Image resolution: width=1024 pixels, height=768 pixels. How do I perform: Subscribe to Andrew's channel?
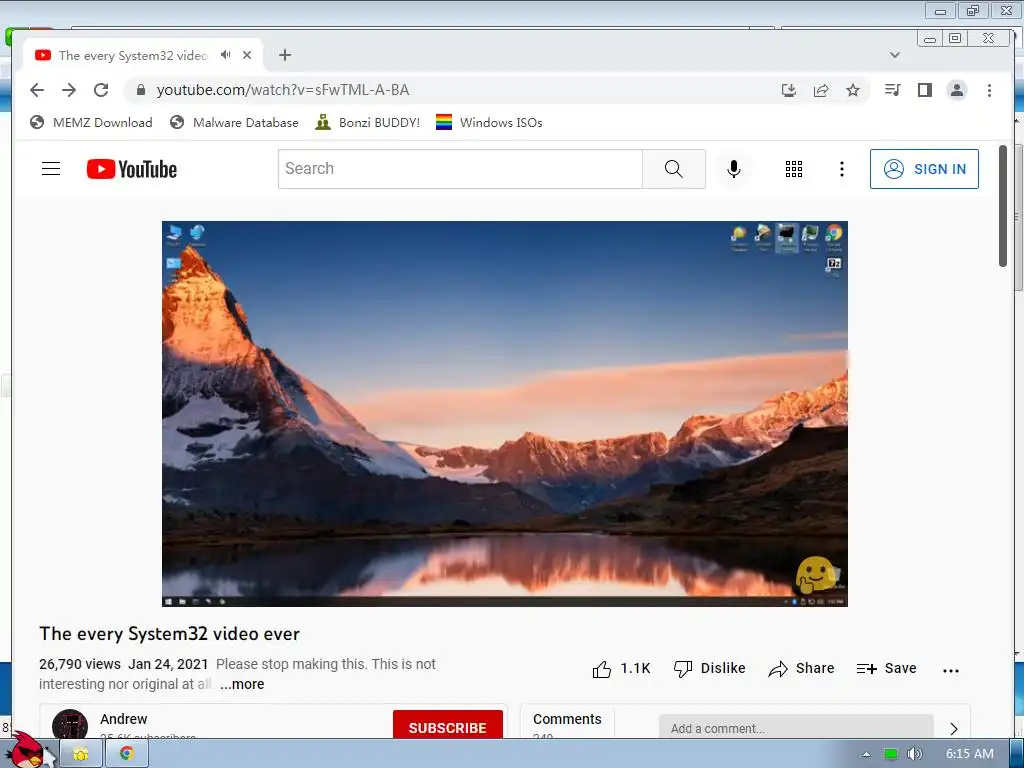[x=448, y=725]
